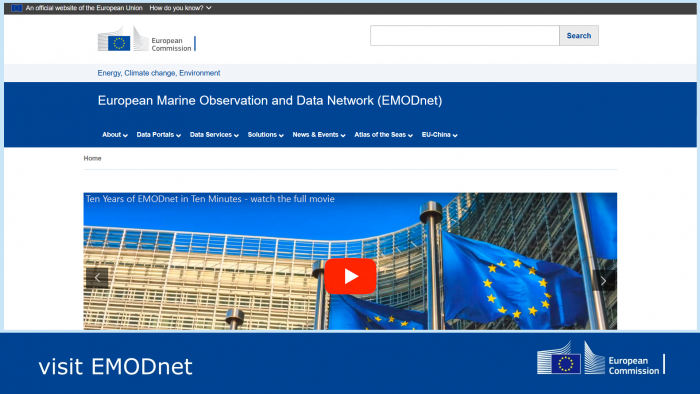Open the News & Events menu
700x394 pixels.
click(319, 135)
